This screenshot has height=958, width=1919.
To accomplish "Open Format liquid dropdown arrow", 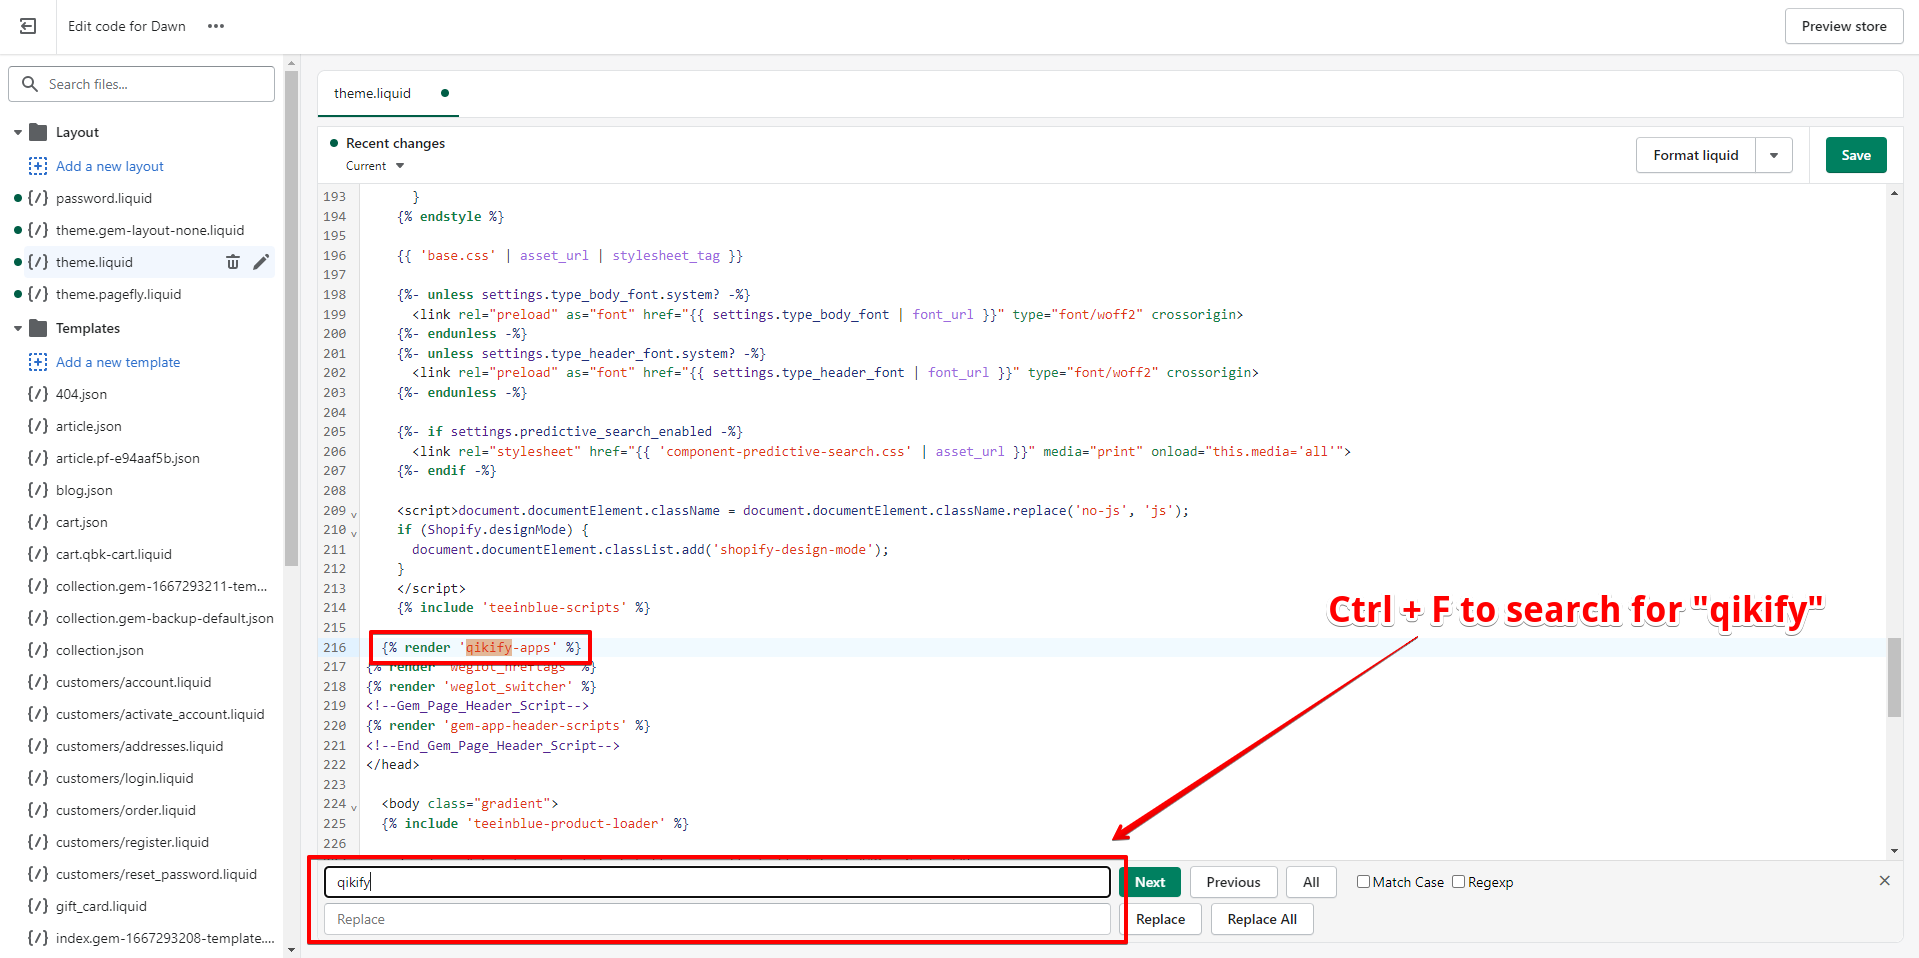I will pyautogui.click(x=1774, y=155).
